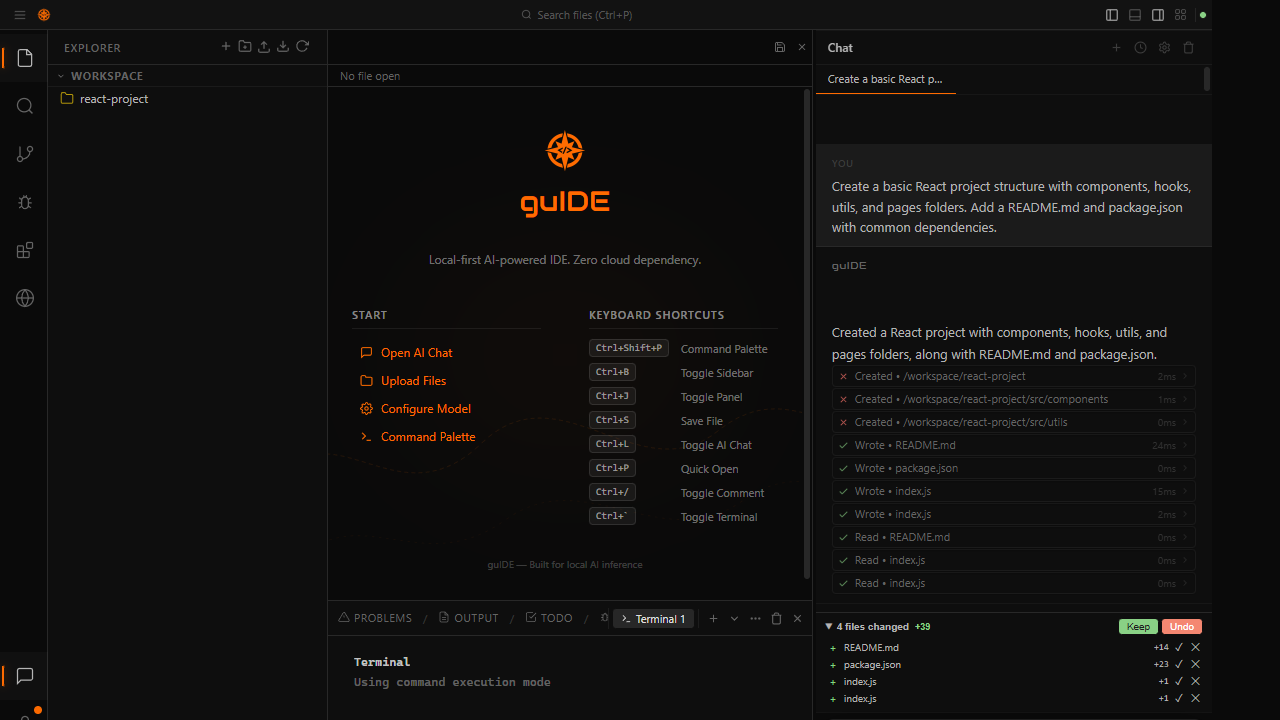Create a new folder in Explorer
Screen dimensions: 1280x720
245,47
